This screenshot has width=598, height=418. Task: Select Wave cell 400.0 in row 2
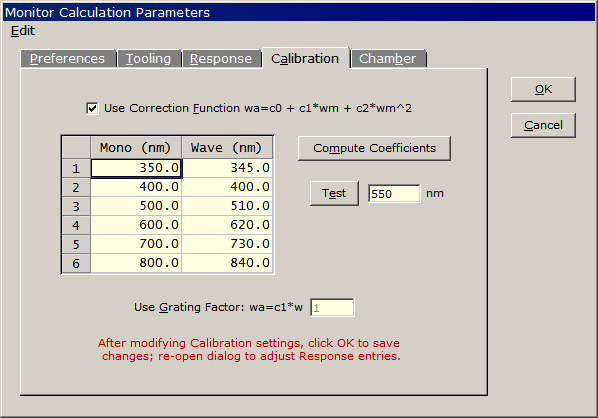pyautogui.click(x=227, y=187)
